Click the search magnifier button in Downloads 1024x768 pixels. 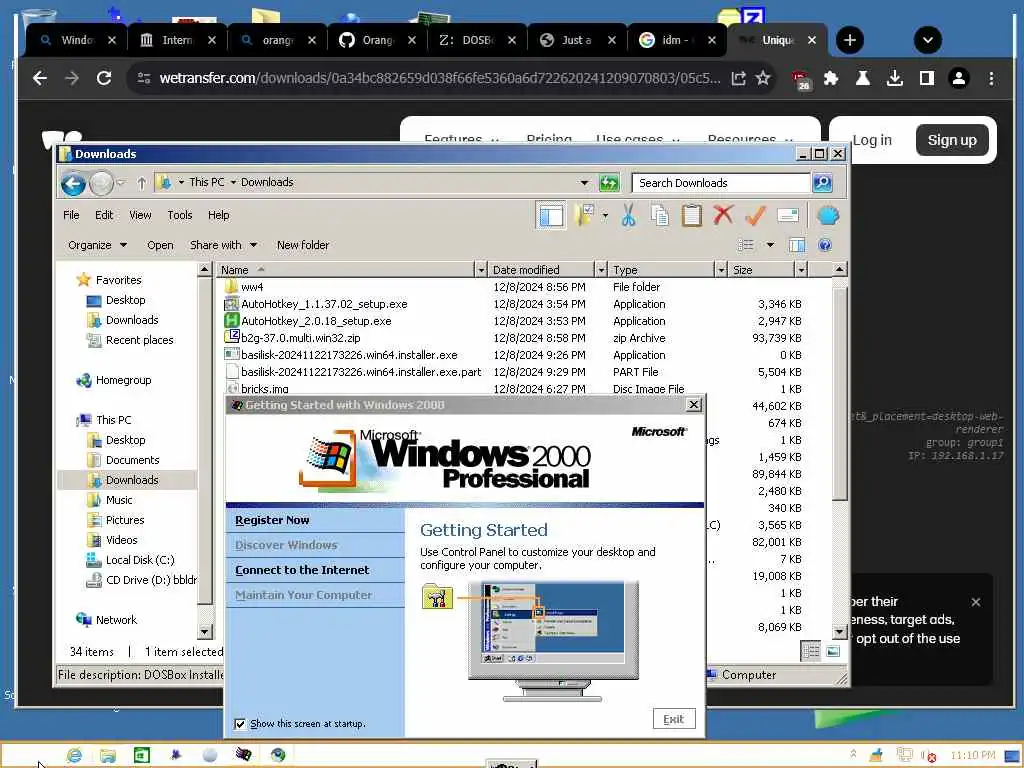pyautogui.click(x=822, y=183)
